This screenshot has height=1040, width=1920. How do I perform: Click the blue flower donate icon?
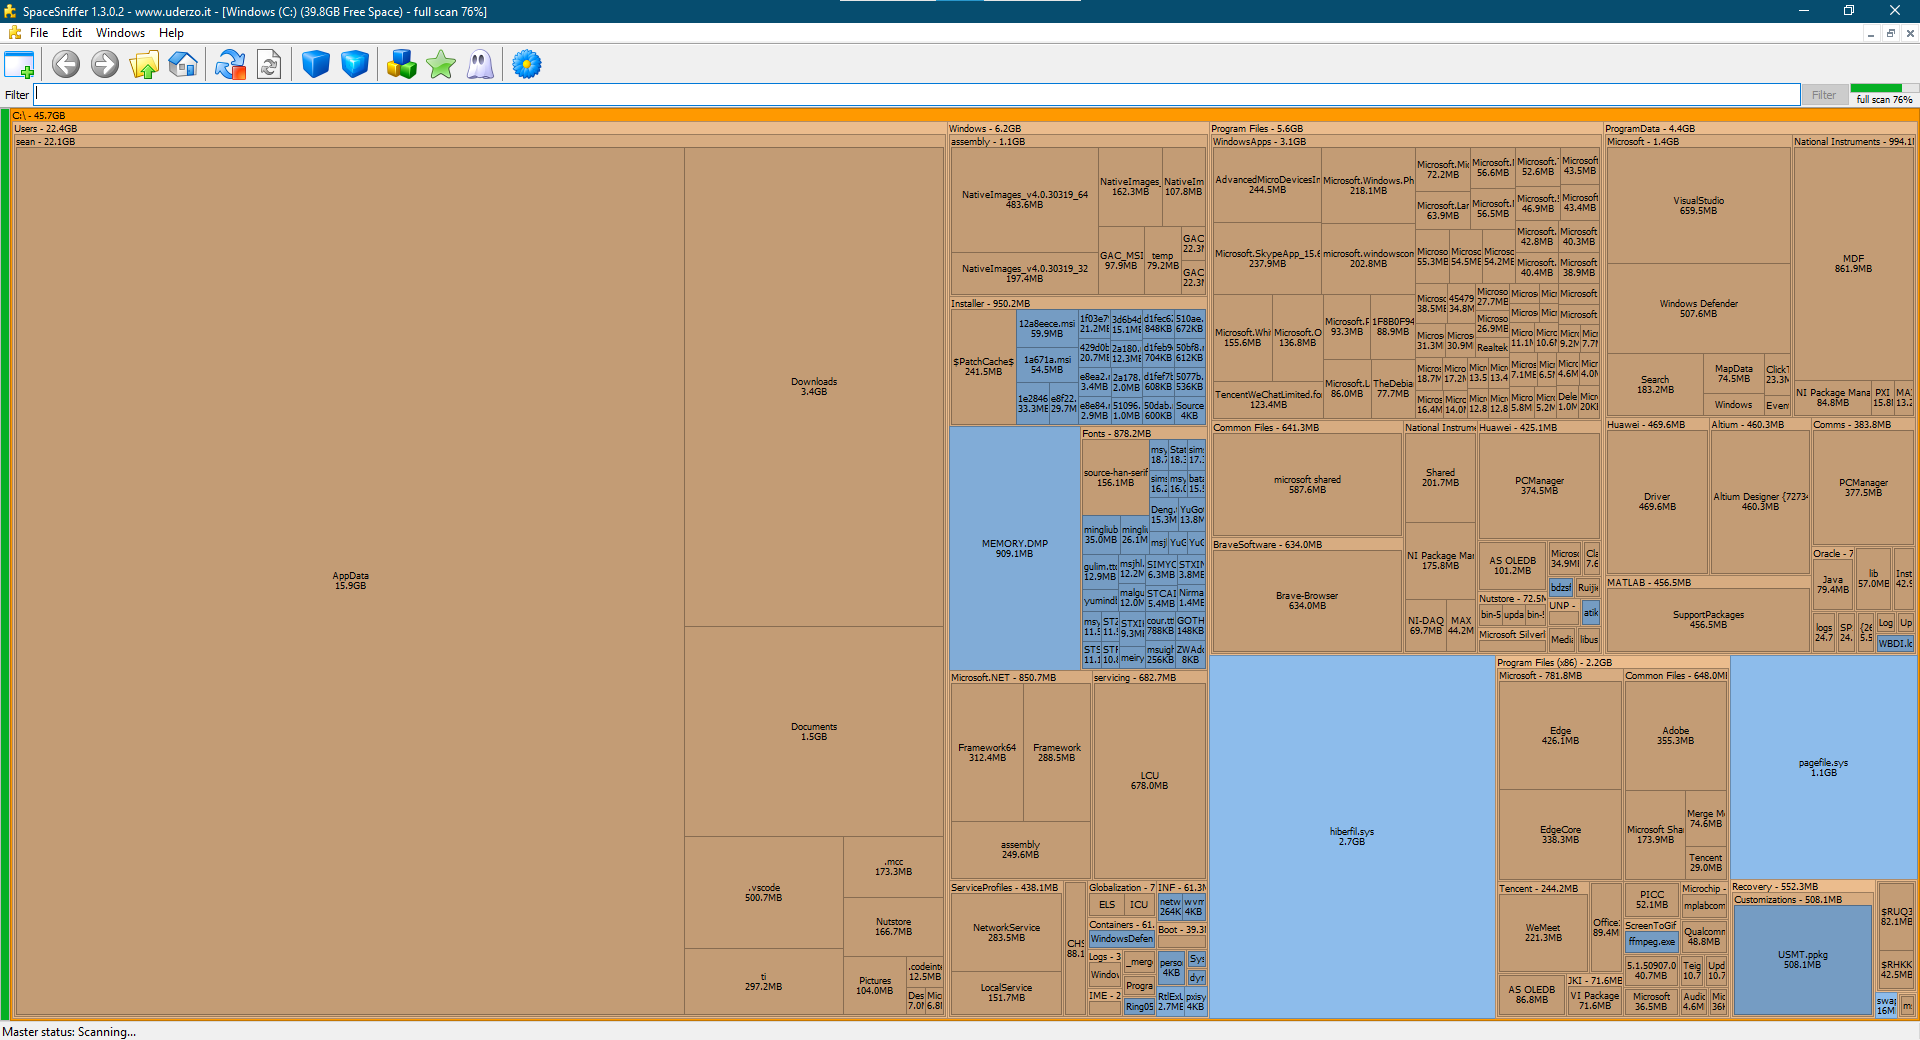[527, 65]
